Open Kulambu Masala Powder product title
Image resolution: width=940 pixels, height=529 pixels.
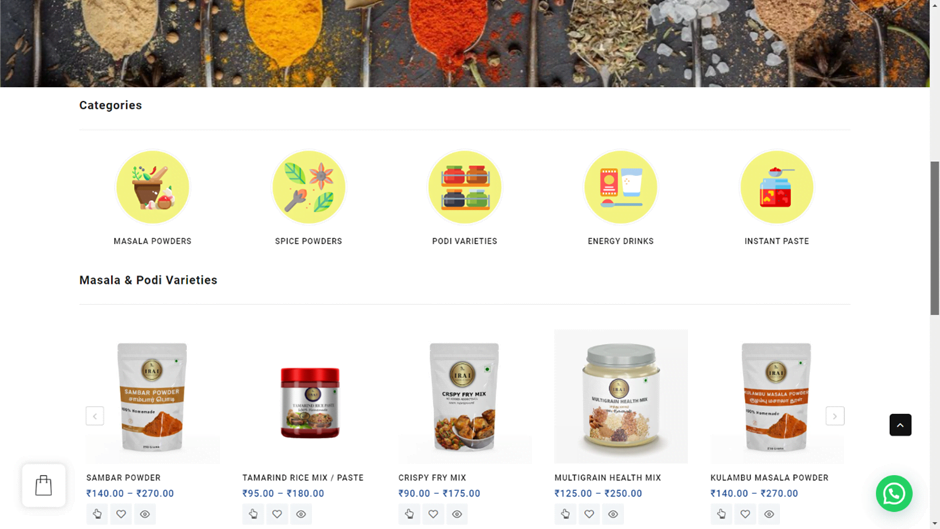click(769, 478)
